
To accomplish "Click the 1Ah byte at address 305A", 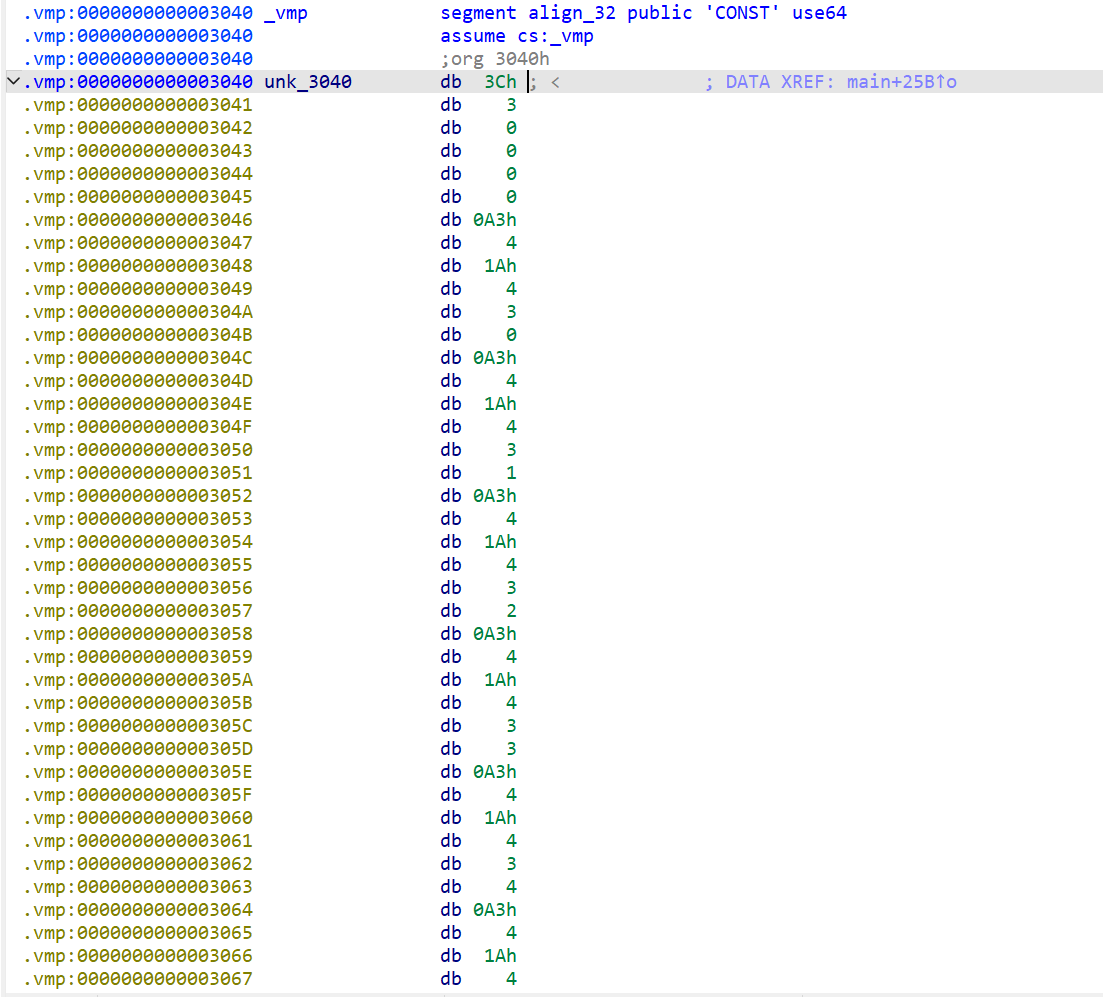I will (500, 680).
